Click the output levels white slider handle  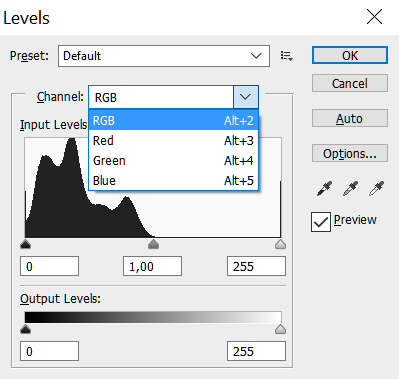[281, 329]
